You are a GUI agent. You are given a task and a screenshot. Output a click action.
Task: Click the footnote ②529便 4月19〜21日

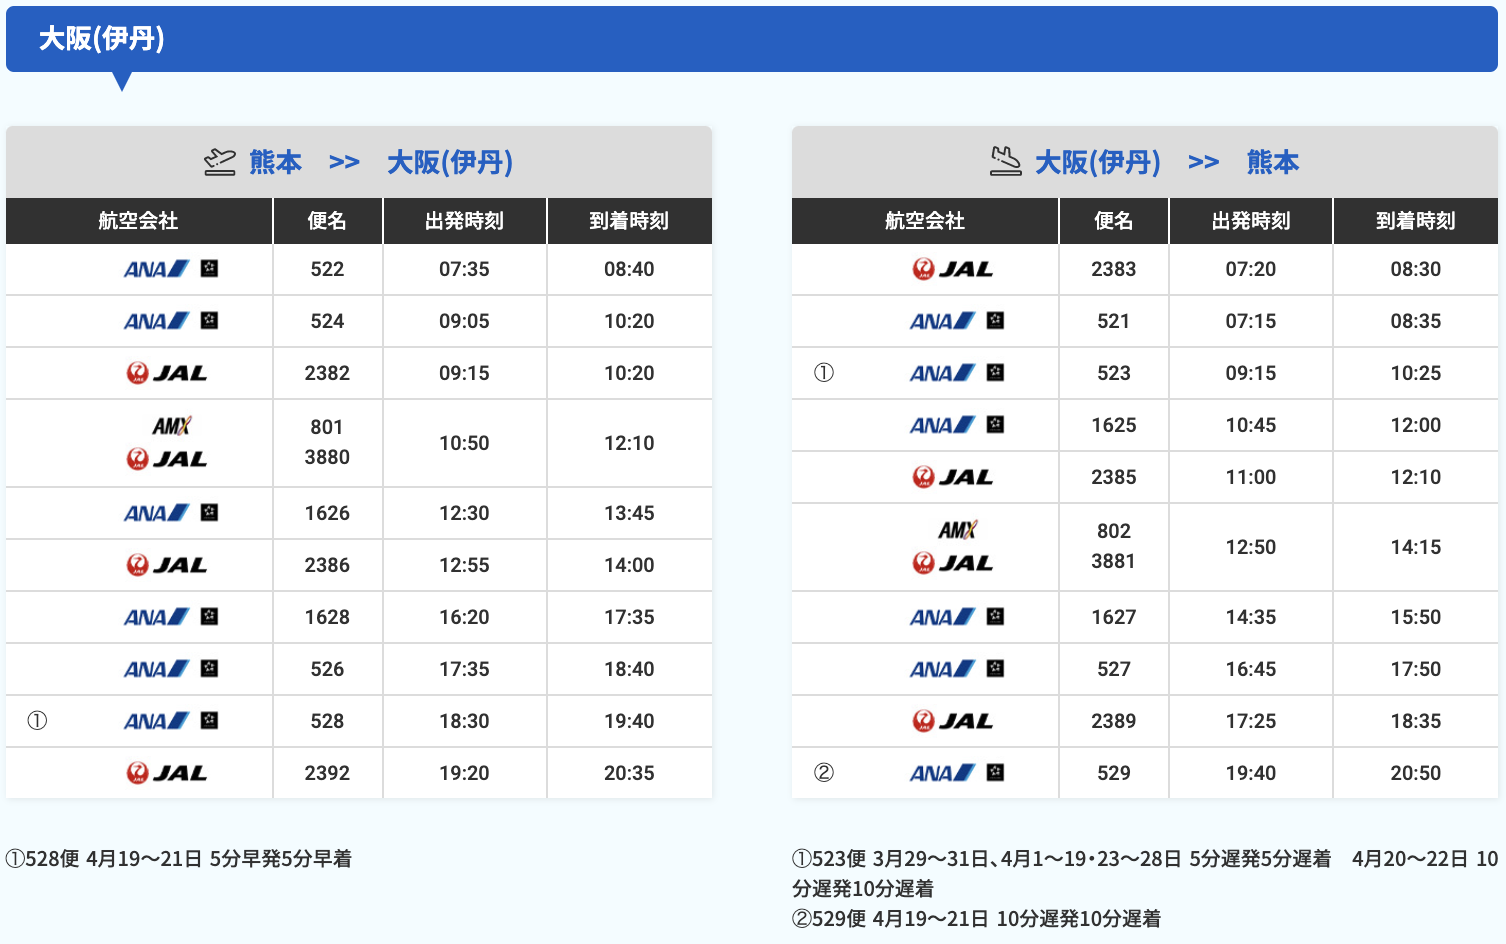click(x=977, y=919)
